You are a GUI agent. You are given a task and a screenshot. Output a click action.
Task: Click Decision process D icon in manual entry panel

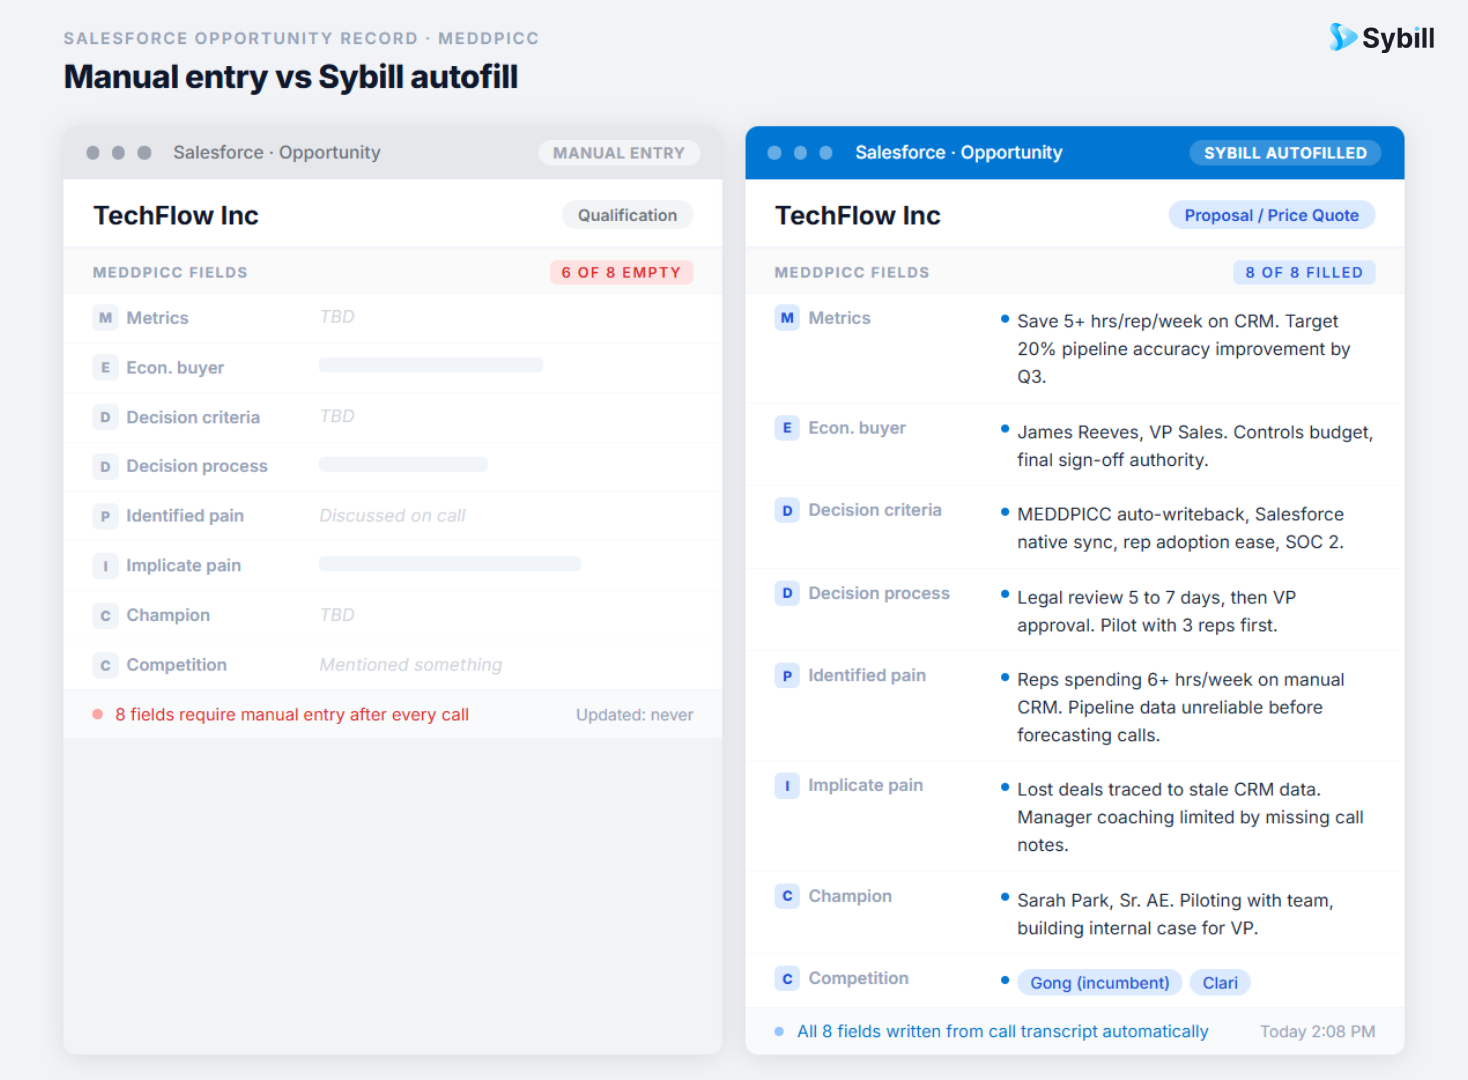[x=105, y=466]
